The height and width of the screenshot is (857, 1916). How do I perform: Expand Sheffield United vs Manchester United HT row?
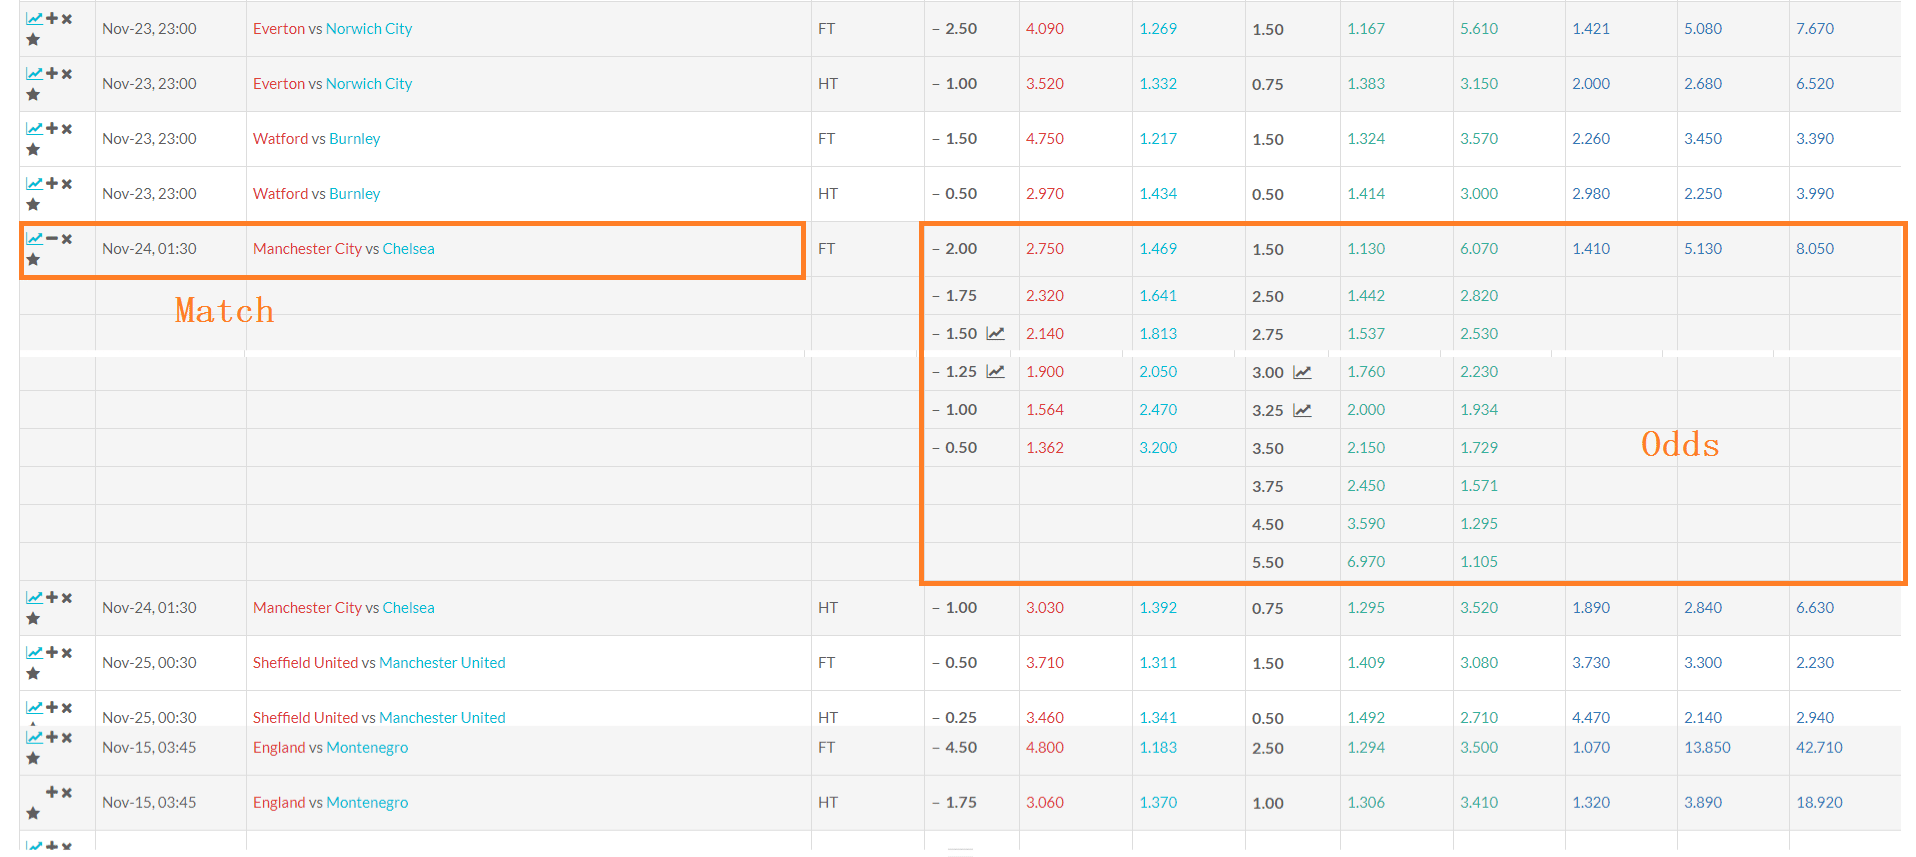tap(52, 708)
